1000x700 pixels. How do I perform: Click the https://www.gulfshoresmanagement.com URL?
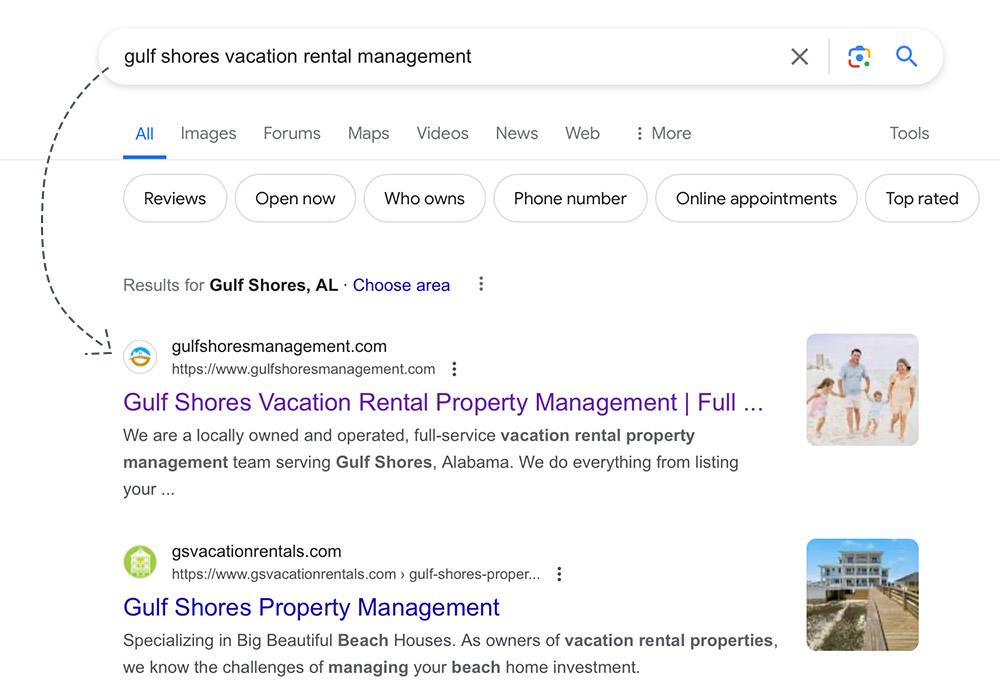(x=303, y=369)
